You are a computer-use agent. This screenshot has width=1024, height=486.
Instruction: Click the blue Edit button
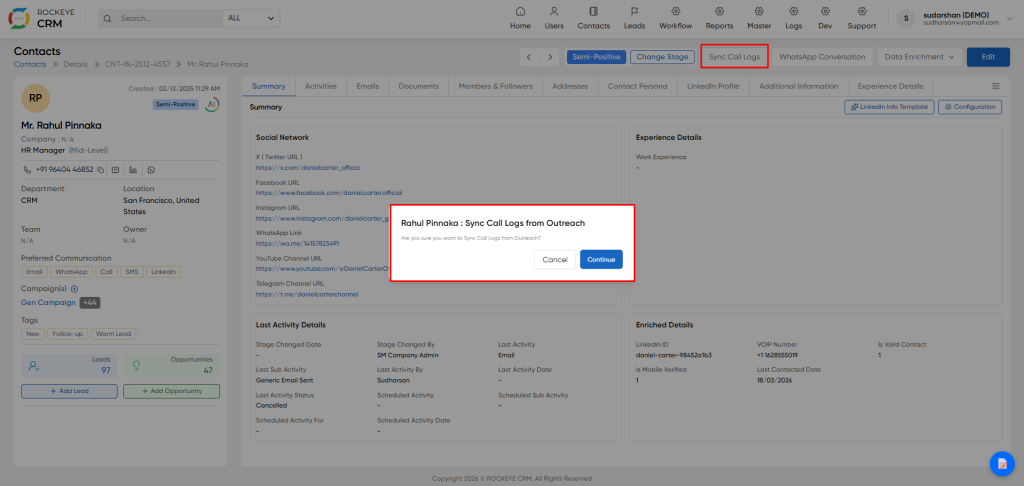coord(988,57)
